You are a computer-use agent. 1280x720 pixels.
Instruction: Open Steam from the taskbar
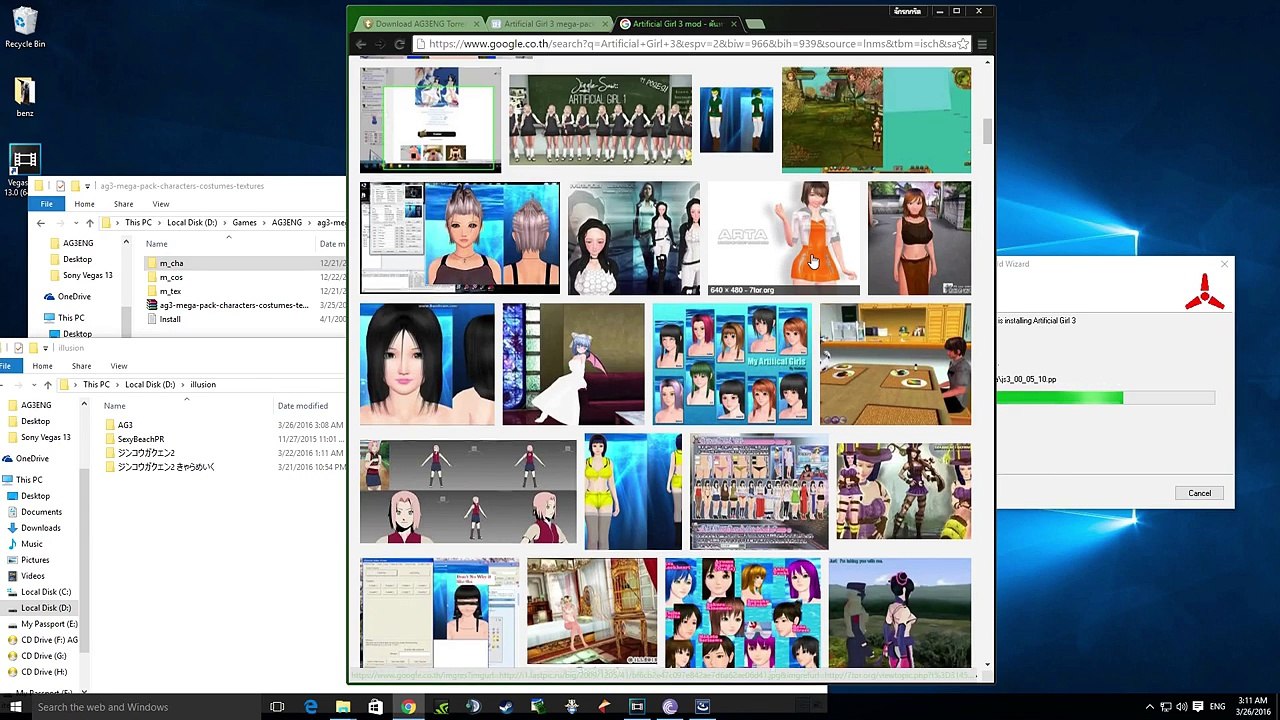[506, 707]
